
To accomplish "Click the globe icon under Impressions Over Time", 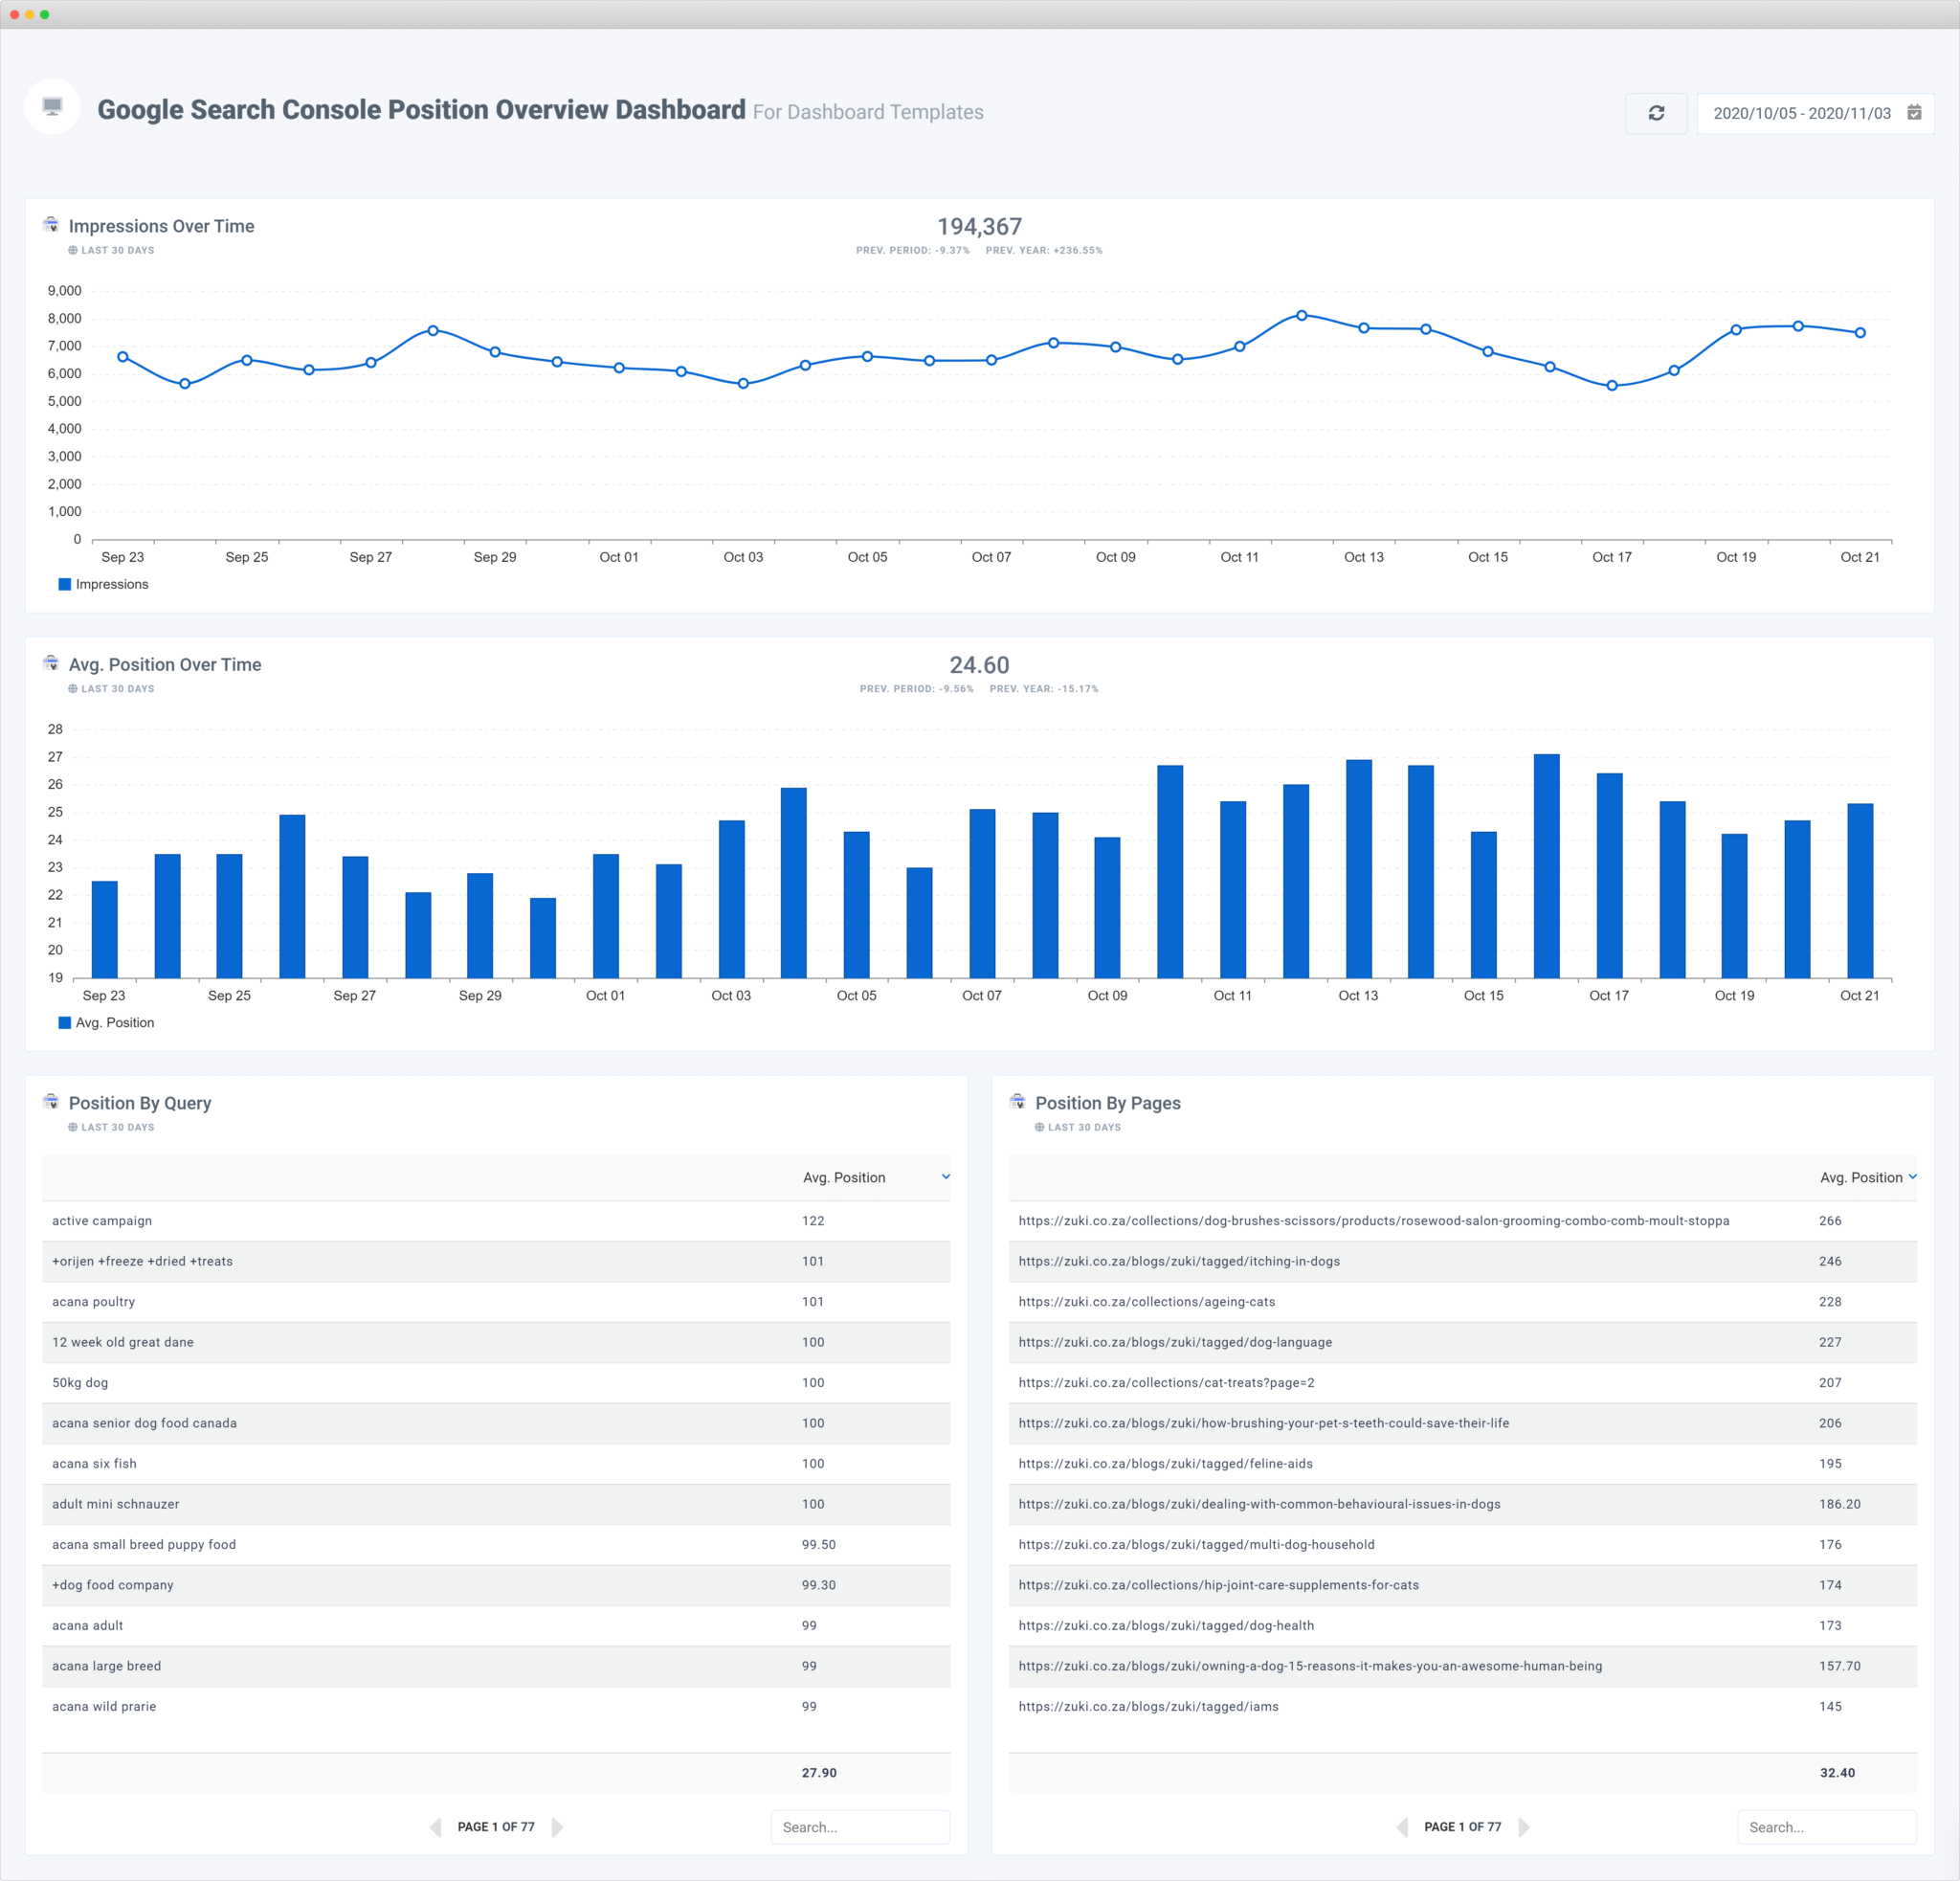I will coord(73,250).
